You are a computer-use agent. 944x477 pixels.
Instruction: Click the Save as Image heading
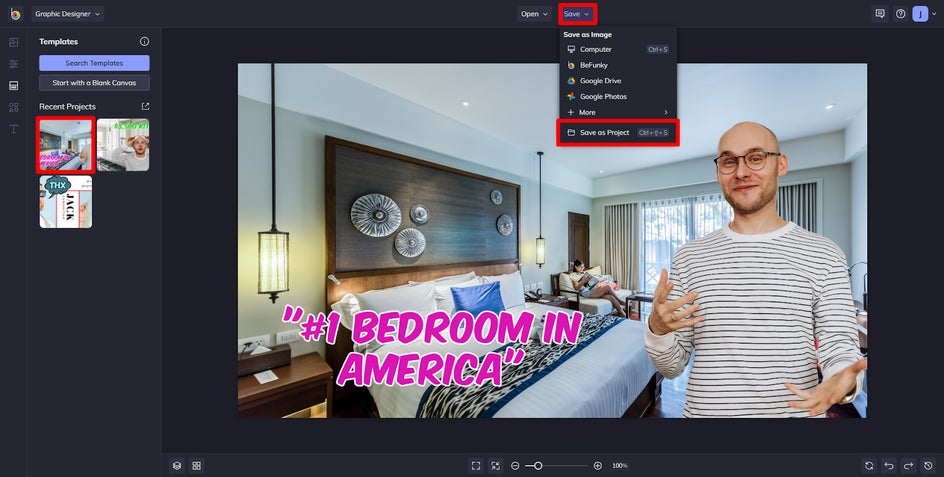(x=588, y=35)
